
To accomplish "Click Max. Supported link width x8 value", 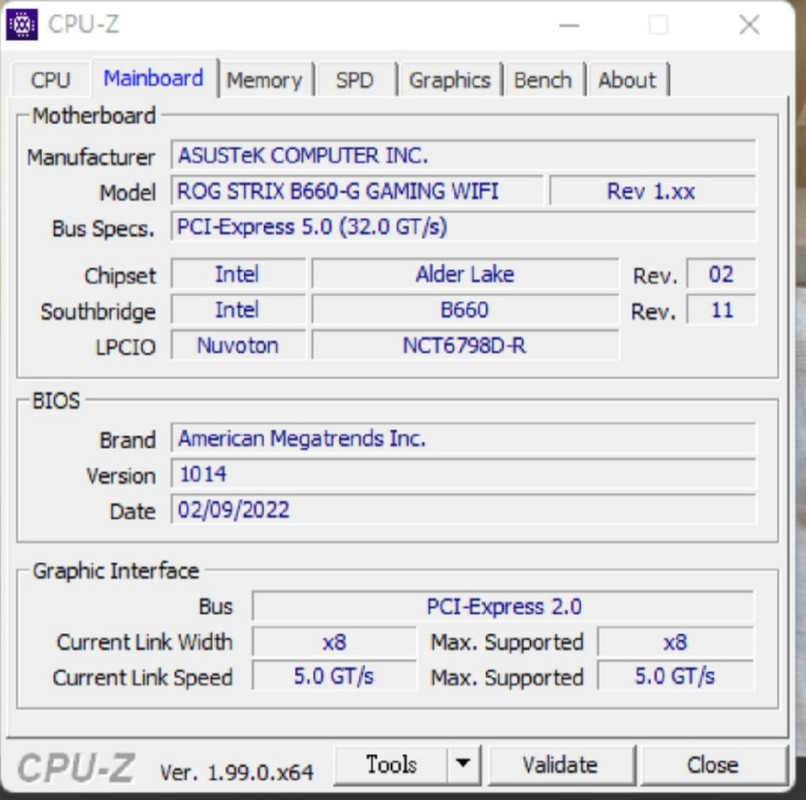I will point(675,642).
